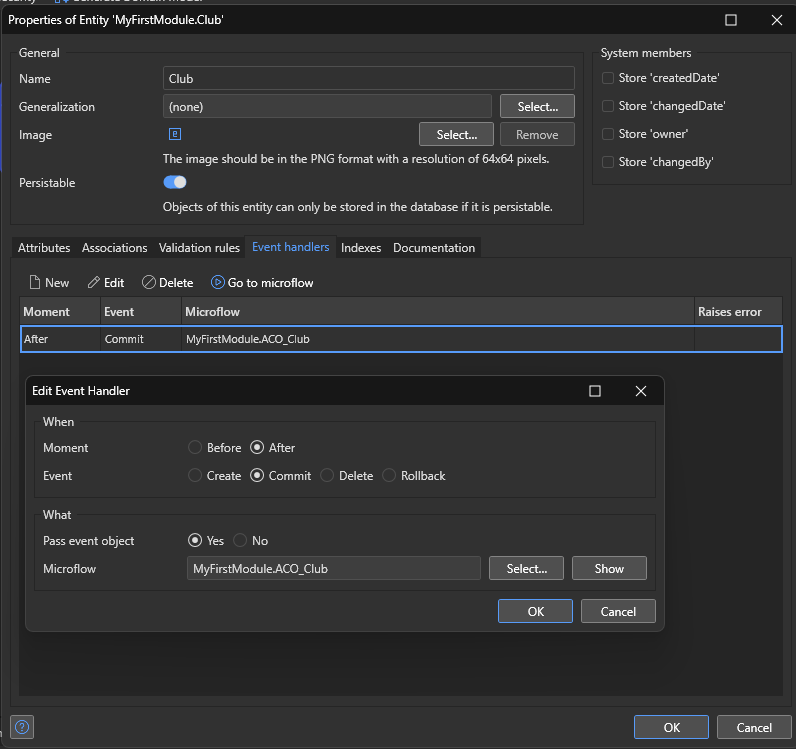
Task: Select MyFirstModule.ACO_Club cell in table
Action: pyautogui.click(x=438, y=339)
